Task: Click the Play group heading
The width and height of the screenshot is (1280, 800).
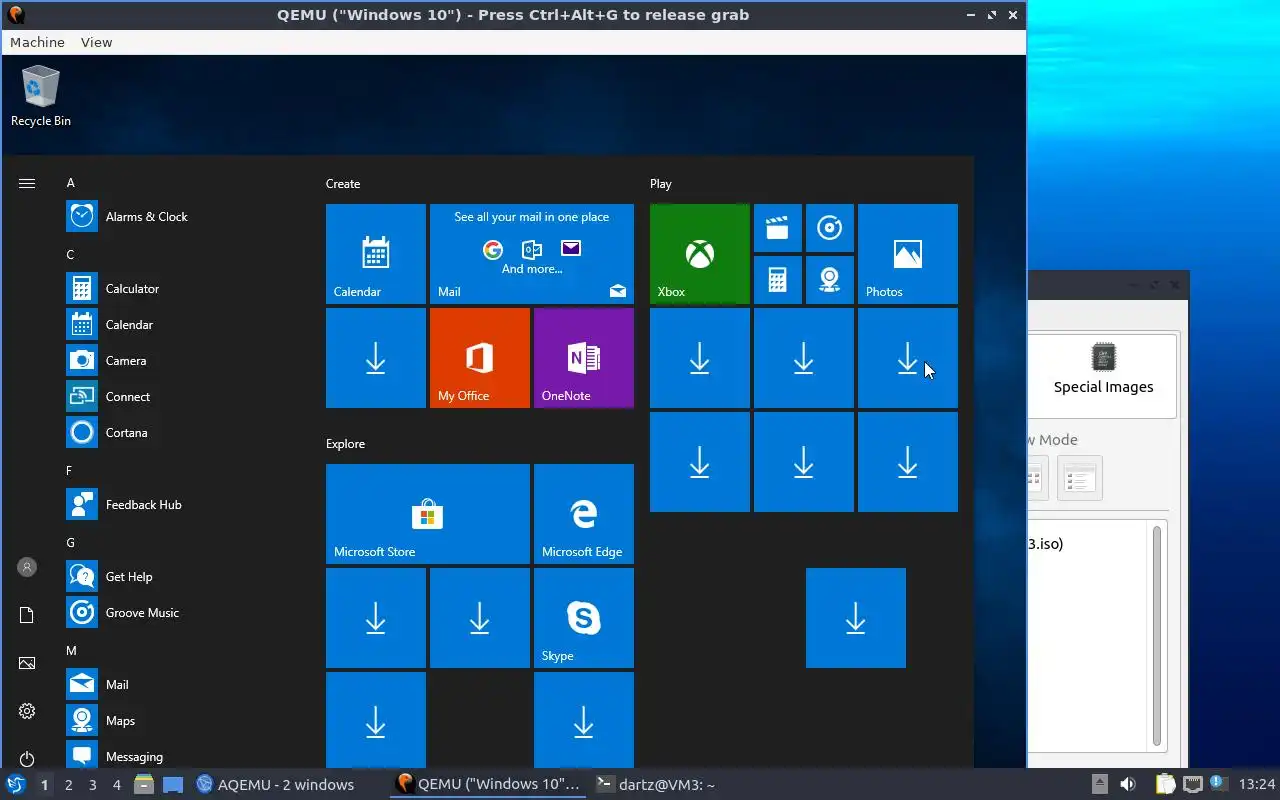Action: click(661, 184)
